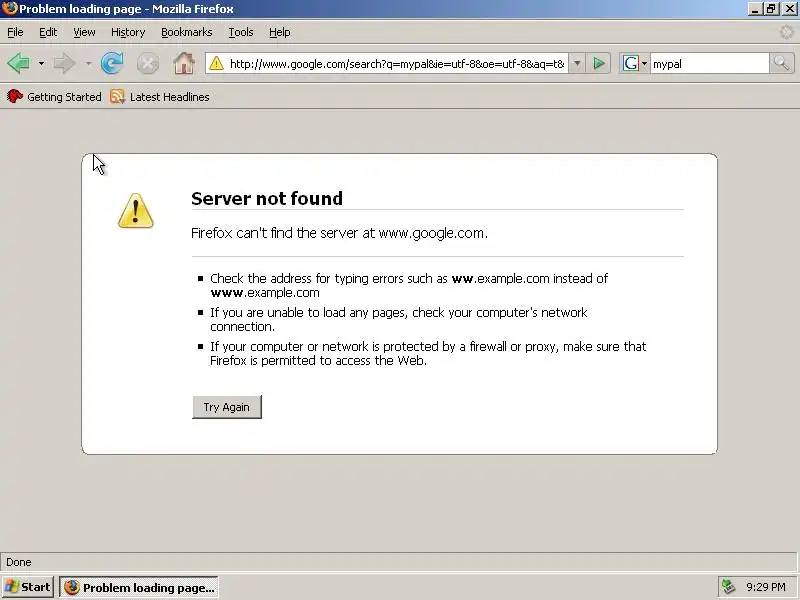Open the History menu

[128, 32]
